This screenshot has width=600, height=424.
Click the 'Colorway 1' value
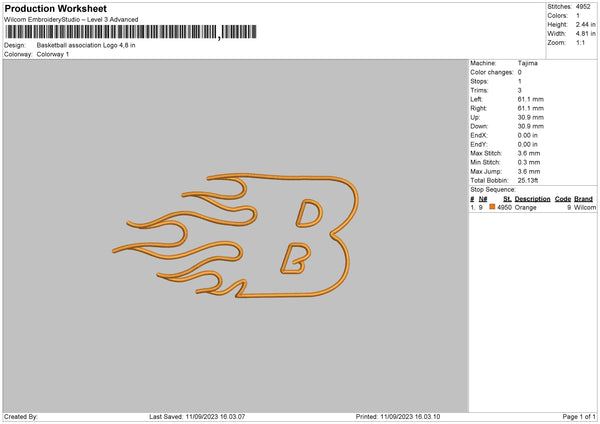[x=53, y=54]
